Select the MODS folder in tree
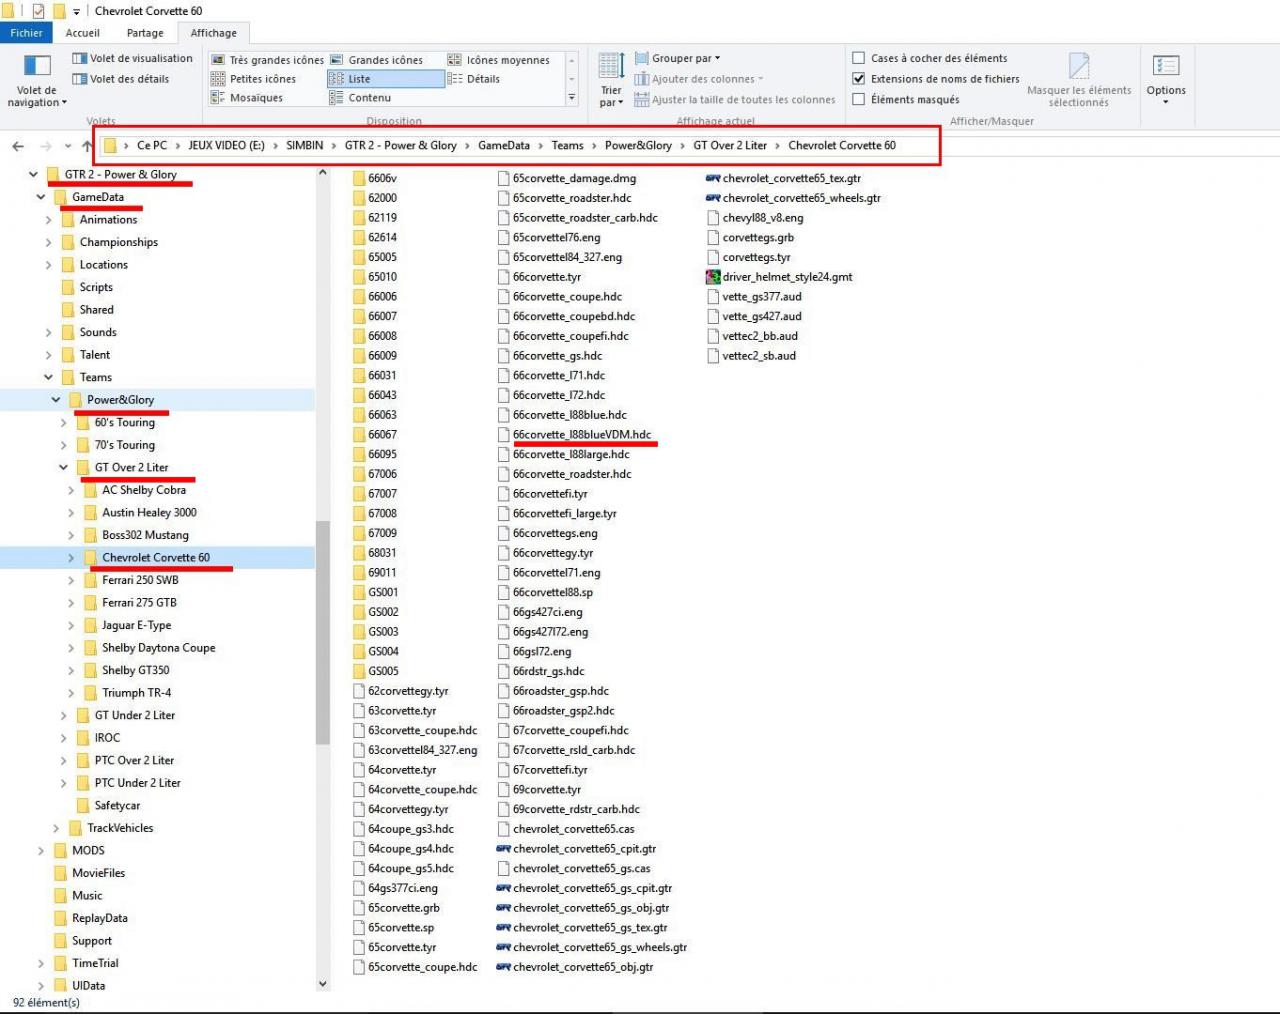This screenshot has width=1280, height=1014. tap(88, 851)
